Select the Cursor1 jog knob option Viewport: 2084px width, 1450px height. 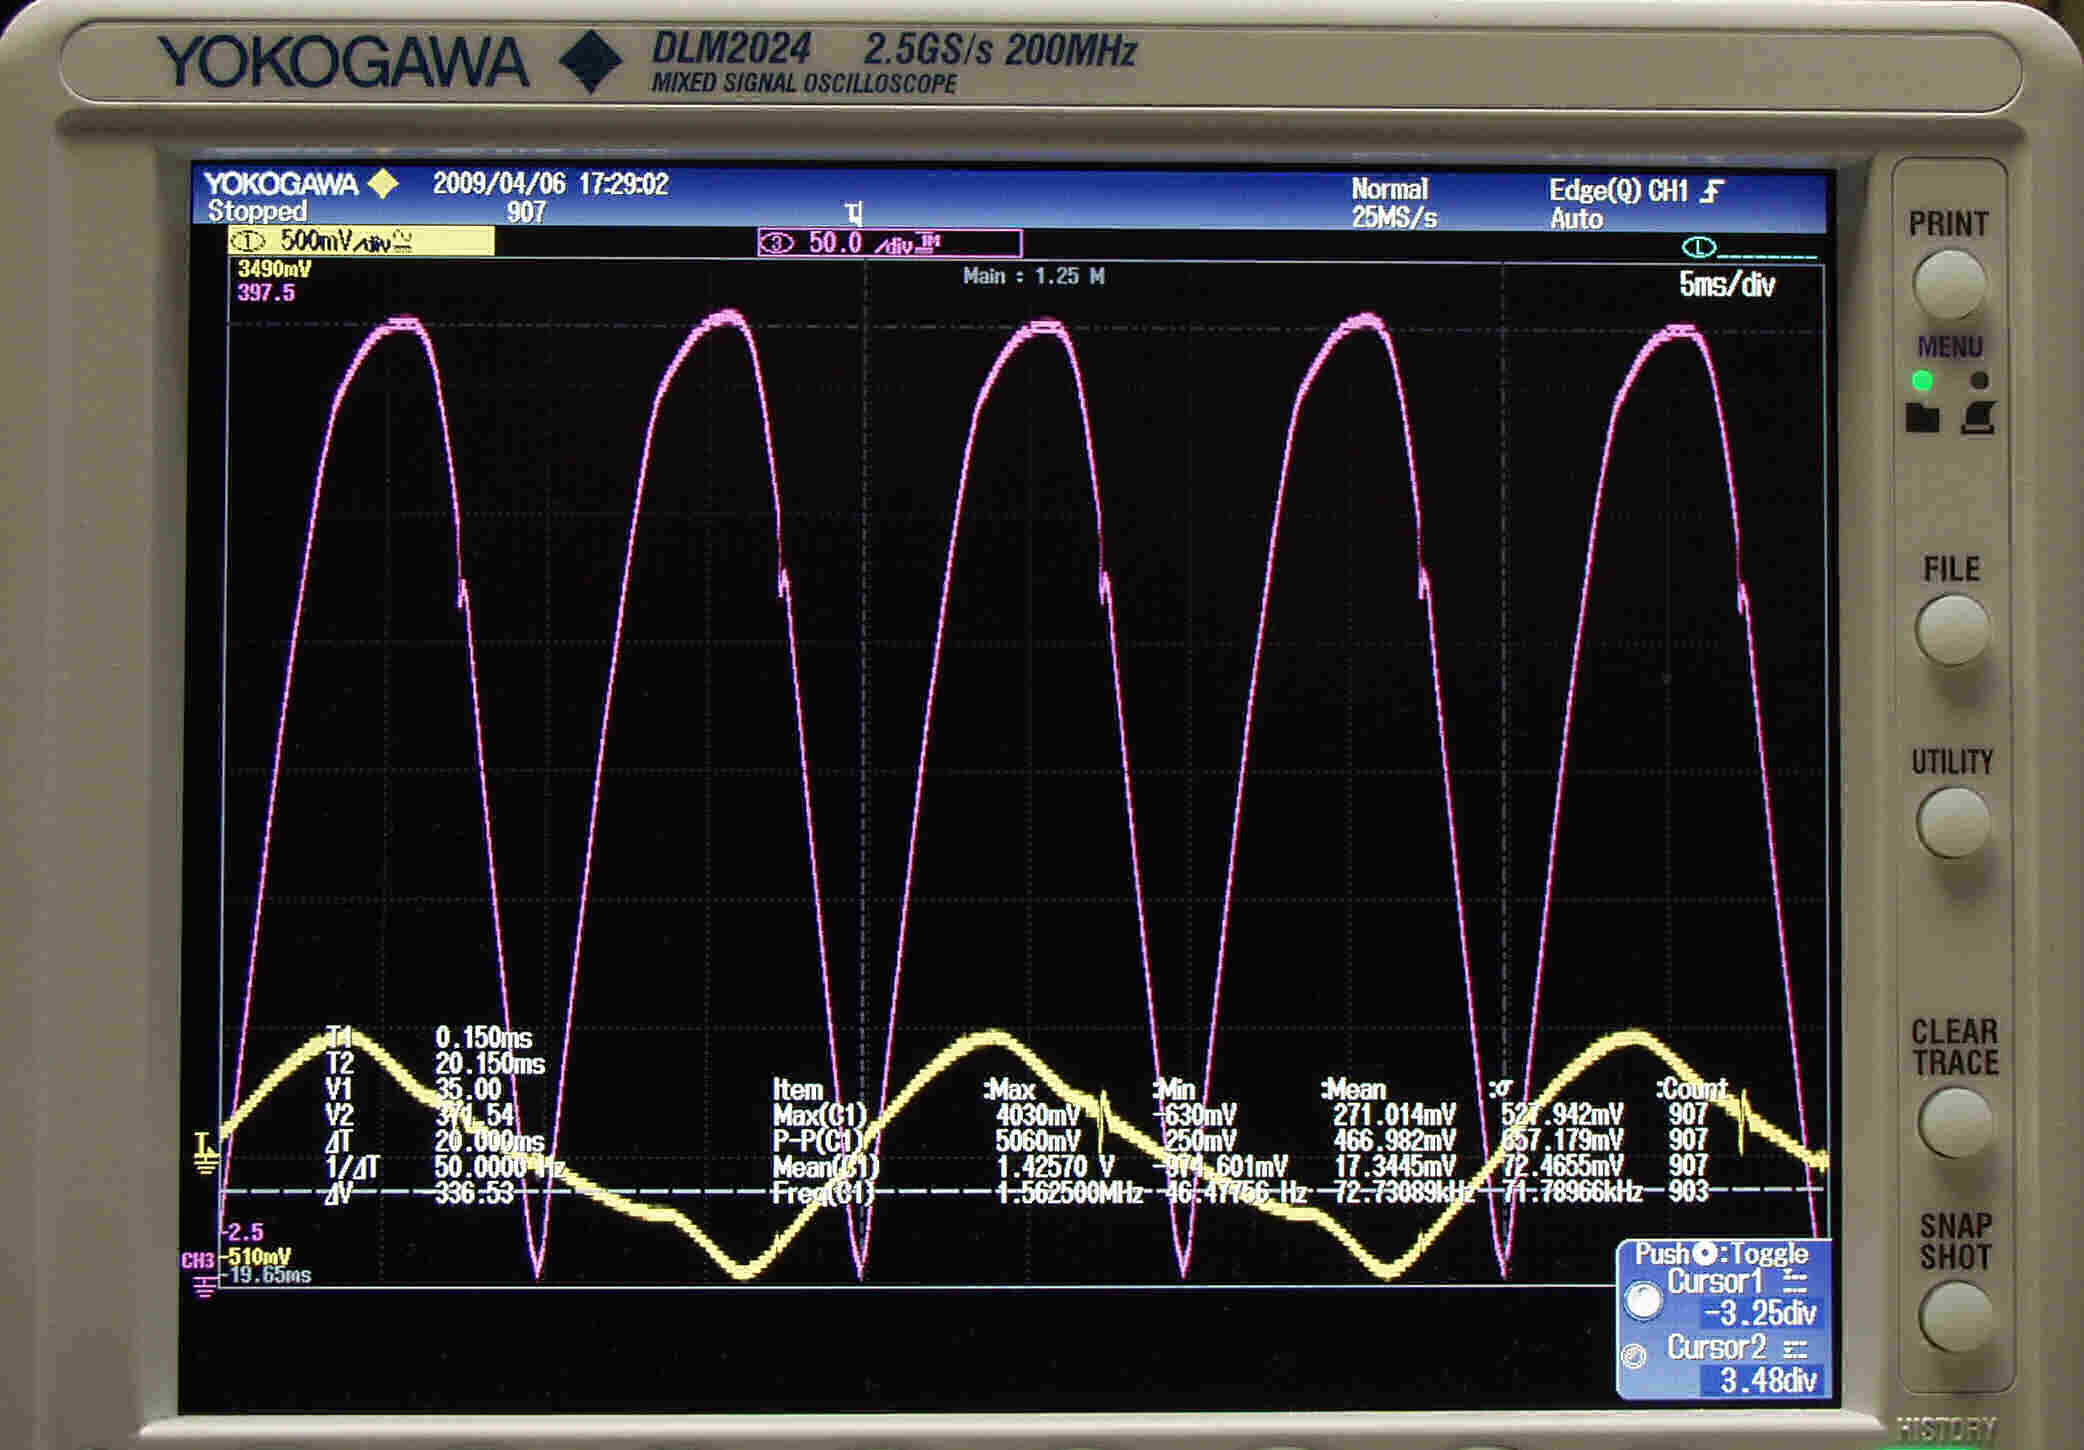pyautogui.click(x=1642, y=1298)
